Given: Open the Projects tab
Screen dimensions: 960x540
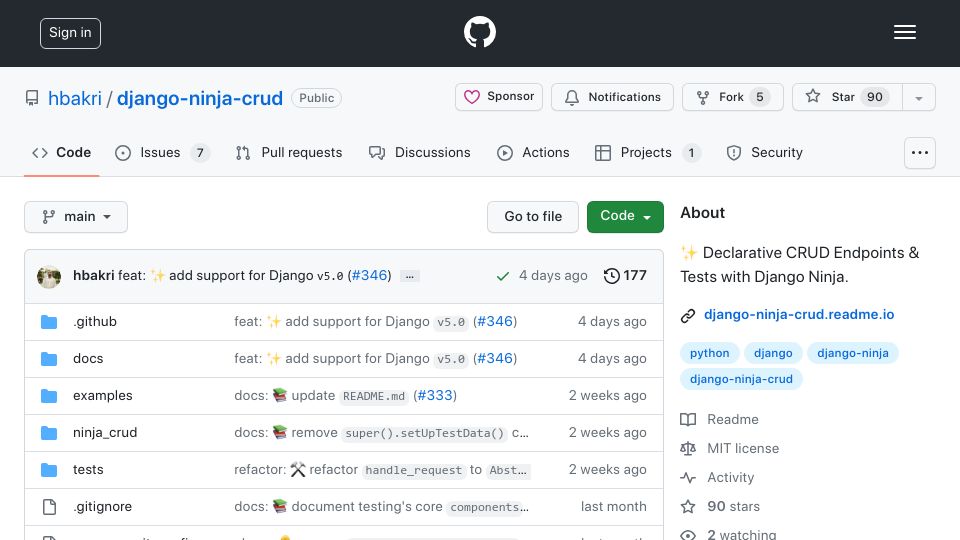Looking at the screenshot, I should 647,152.
